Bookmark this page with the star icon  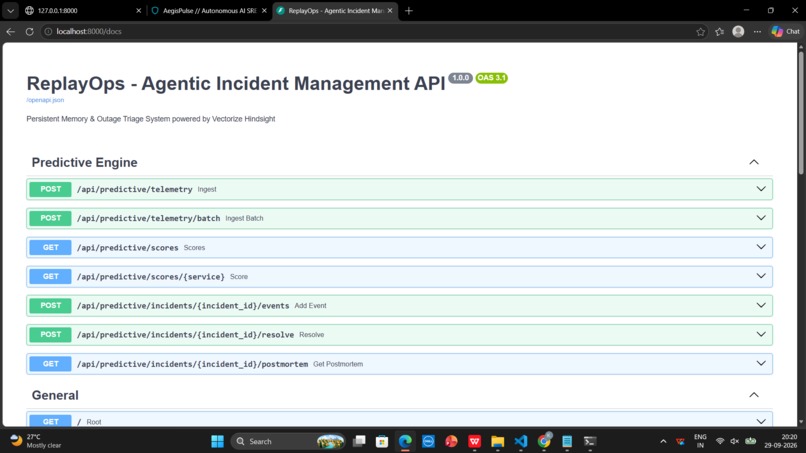(700, 31)
